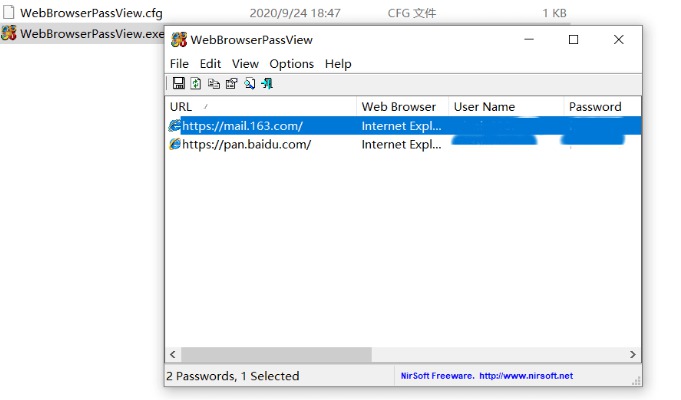Click the 2020/9/24 18:47 date cell
This screenshot has width=681, height=400.
[x=295, y=13]
